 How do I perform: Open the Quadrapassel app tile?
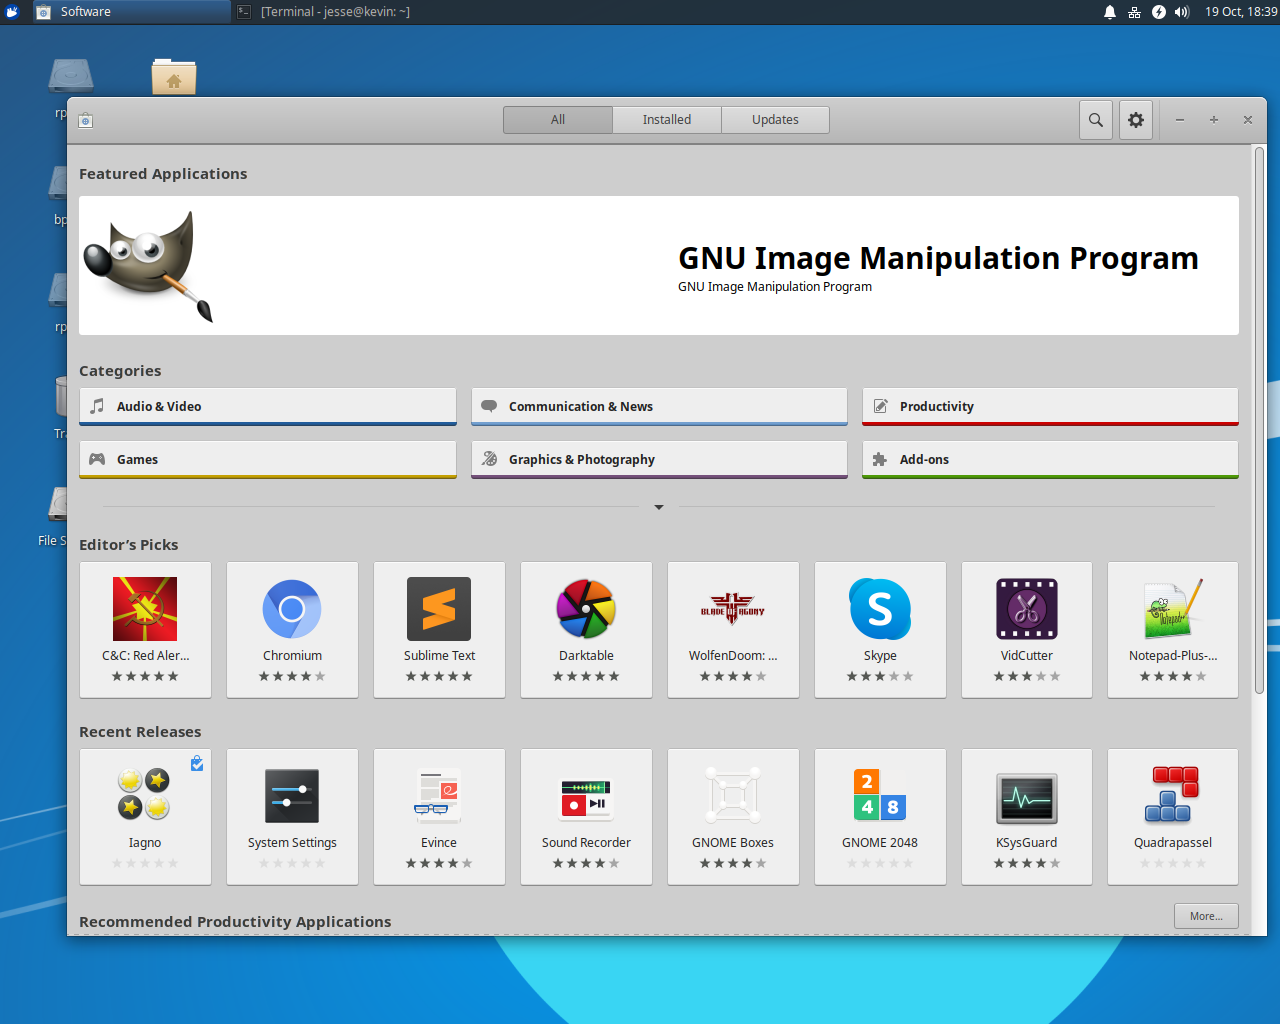pyautogui.click(x=1173, y=816)
